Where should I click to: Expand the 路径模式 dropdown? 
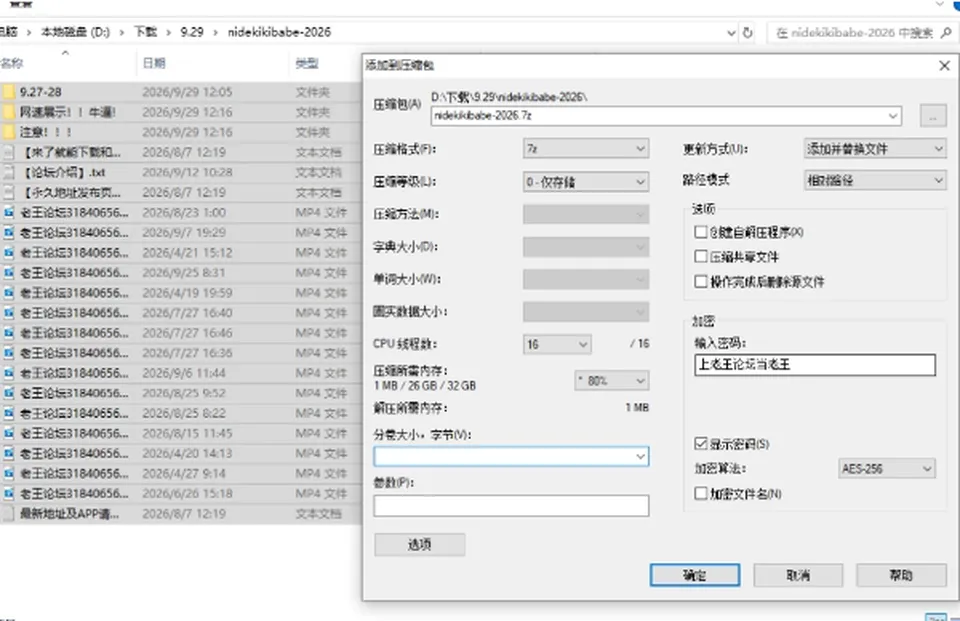coord(875,181)
